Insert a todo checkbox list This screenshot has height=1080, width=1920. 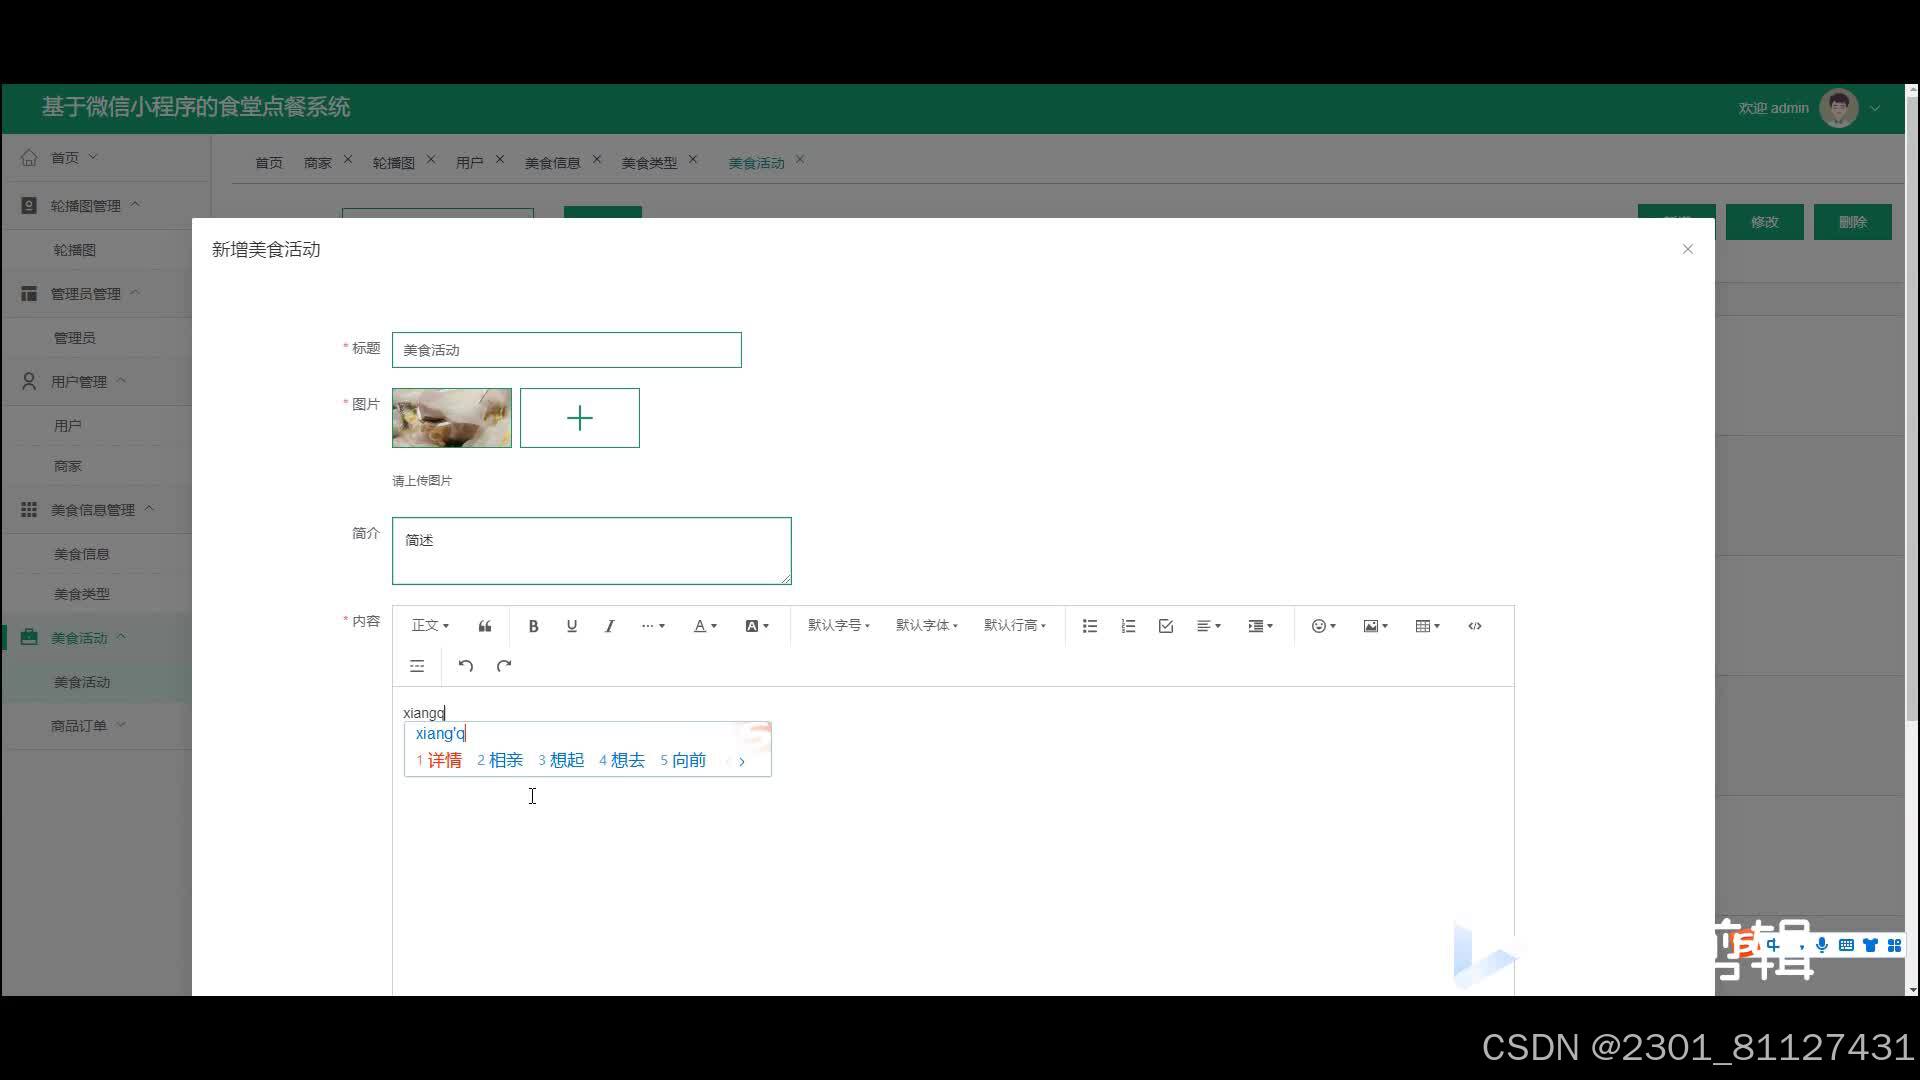point(1166,626)
